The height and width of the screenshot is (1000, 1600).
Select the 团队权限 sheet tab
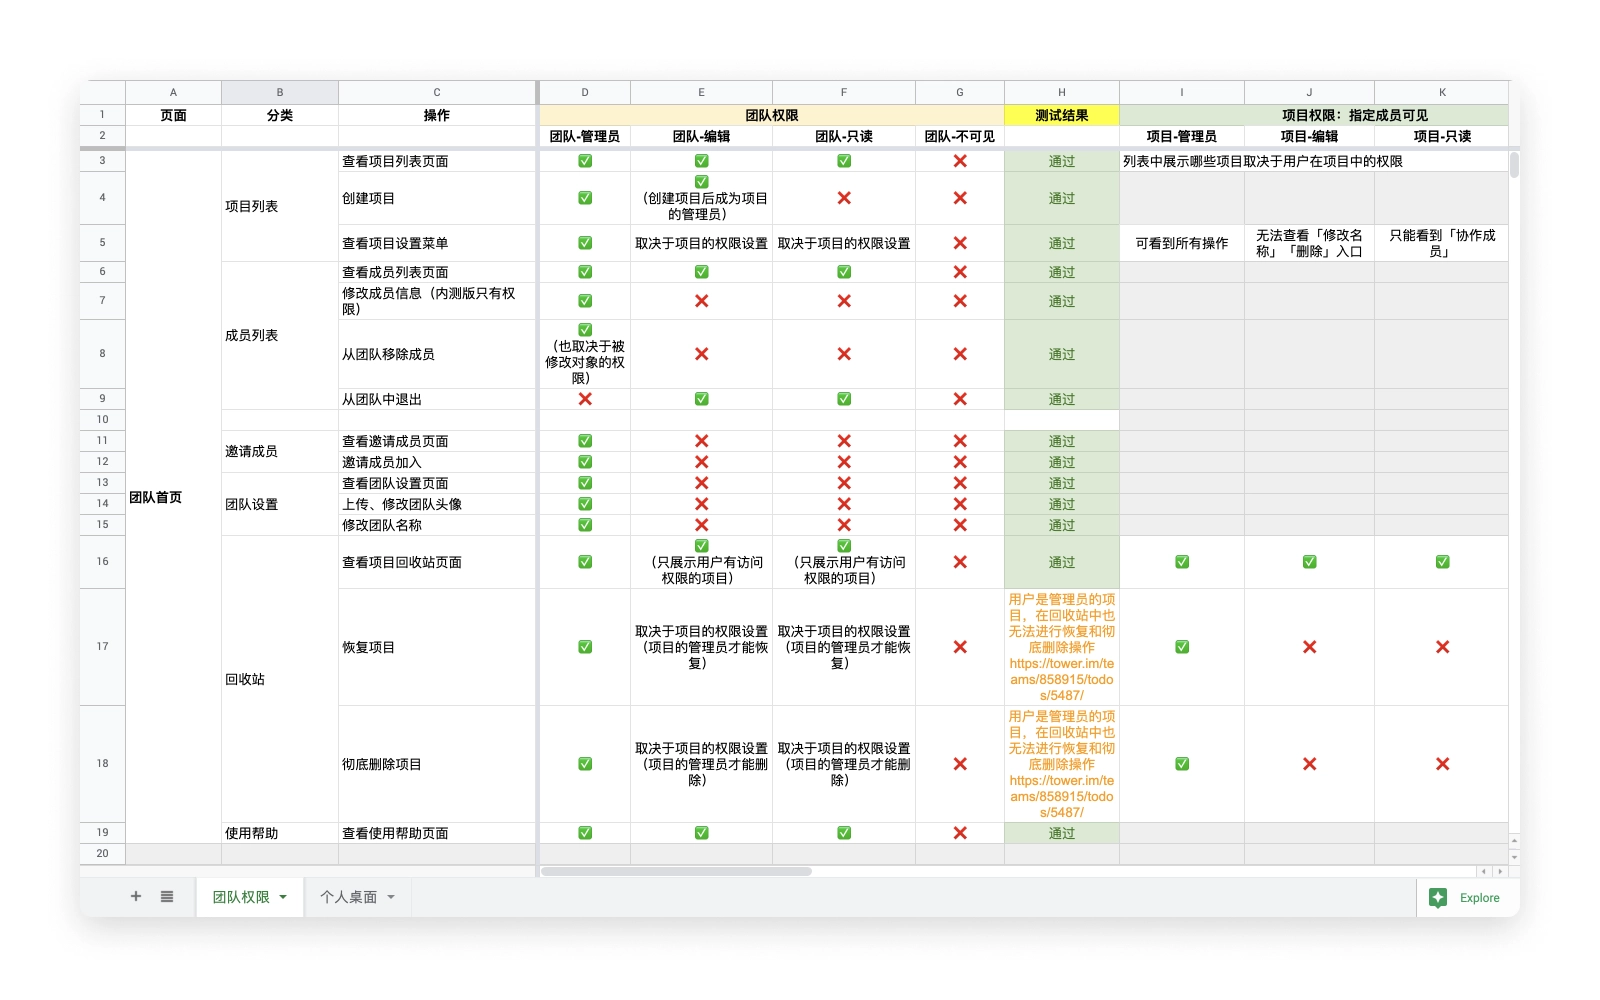pos(241,898)
